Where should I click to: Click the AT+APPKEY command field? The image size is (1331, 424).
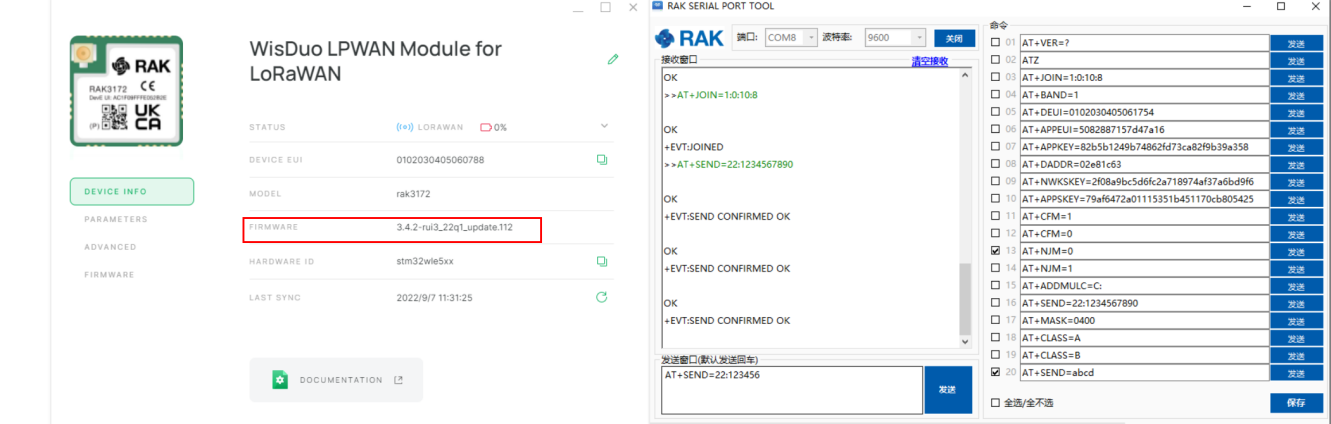pyautogui.click(x=1144, y=147)
